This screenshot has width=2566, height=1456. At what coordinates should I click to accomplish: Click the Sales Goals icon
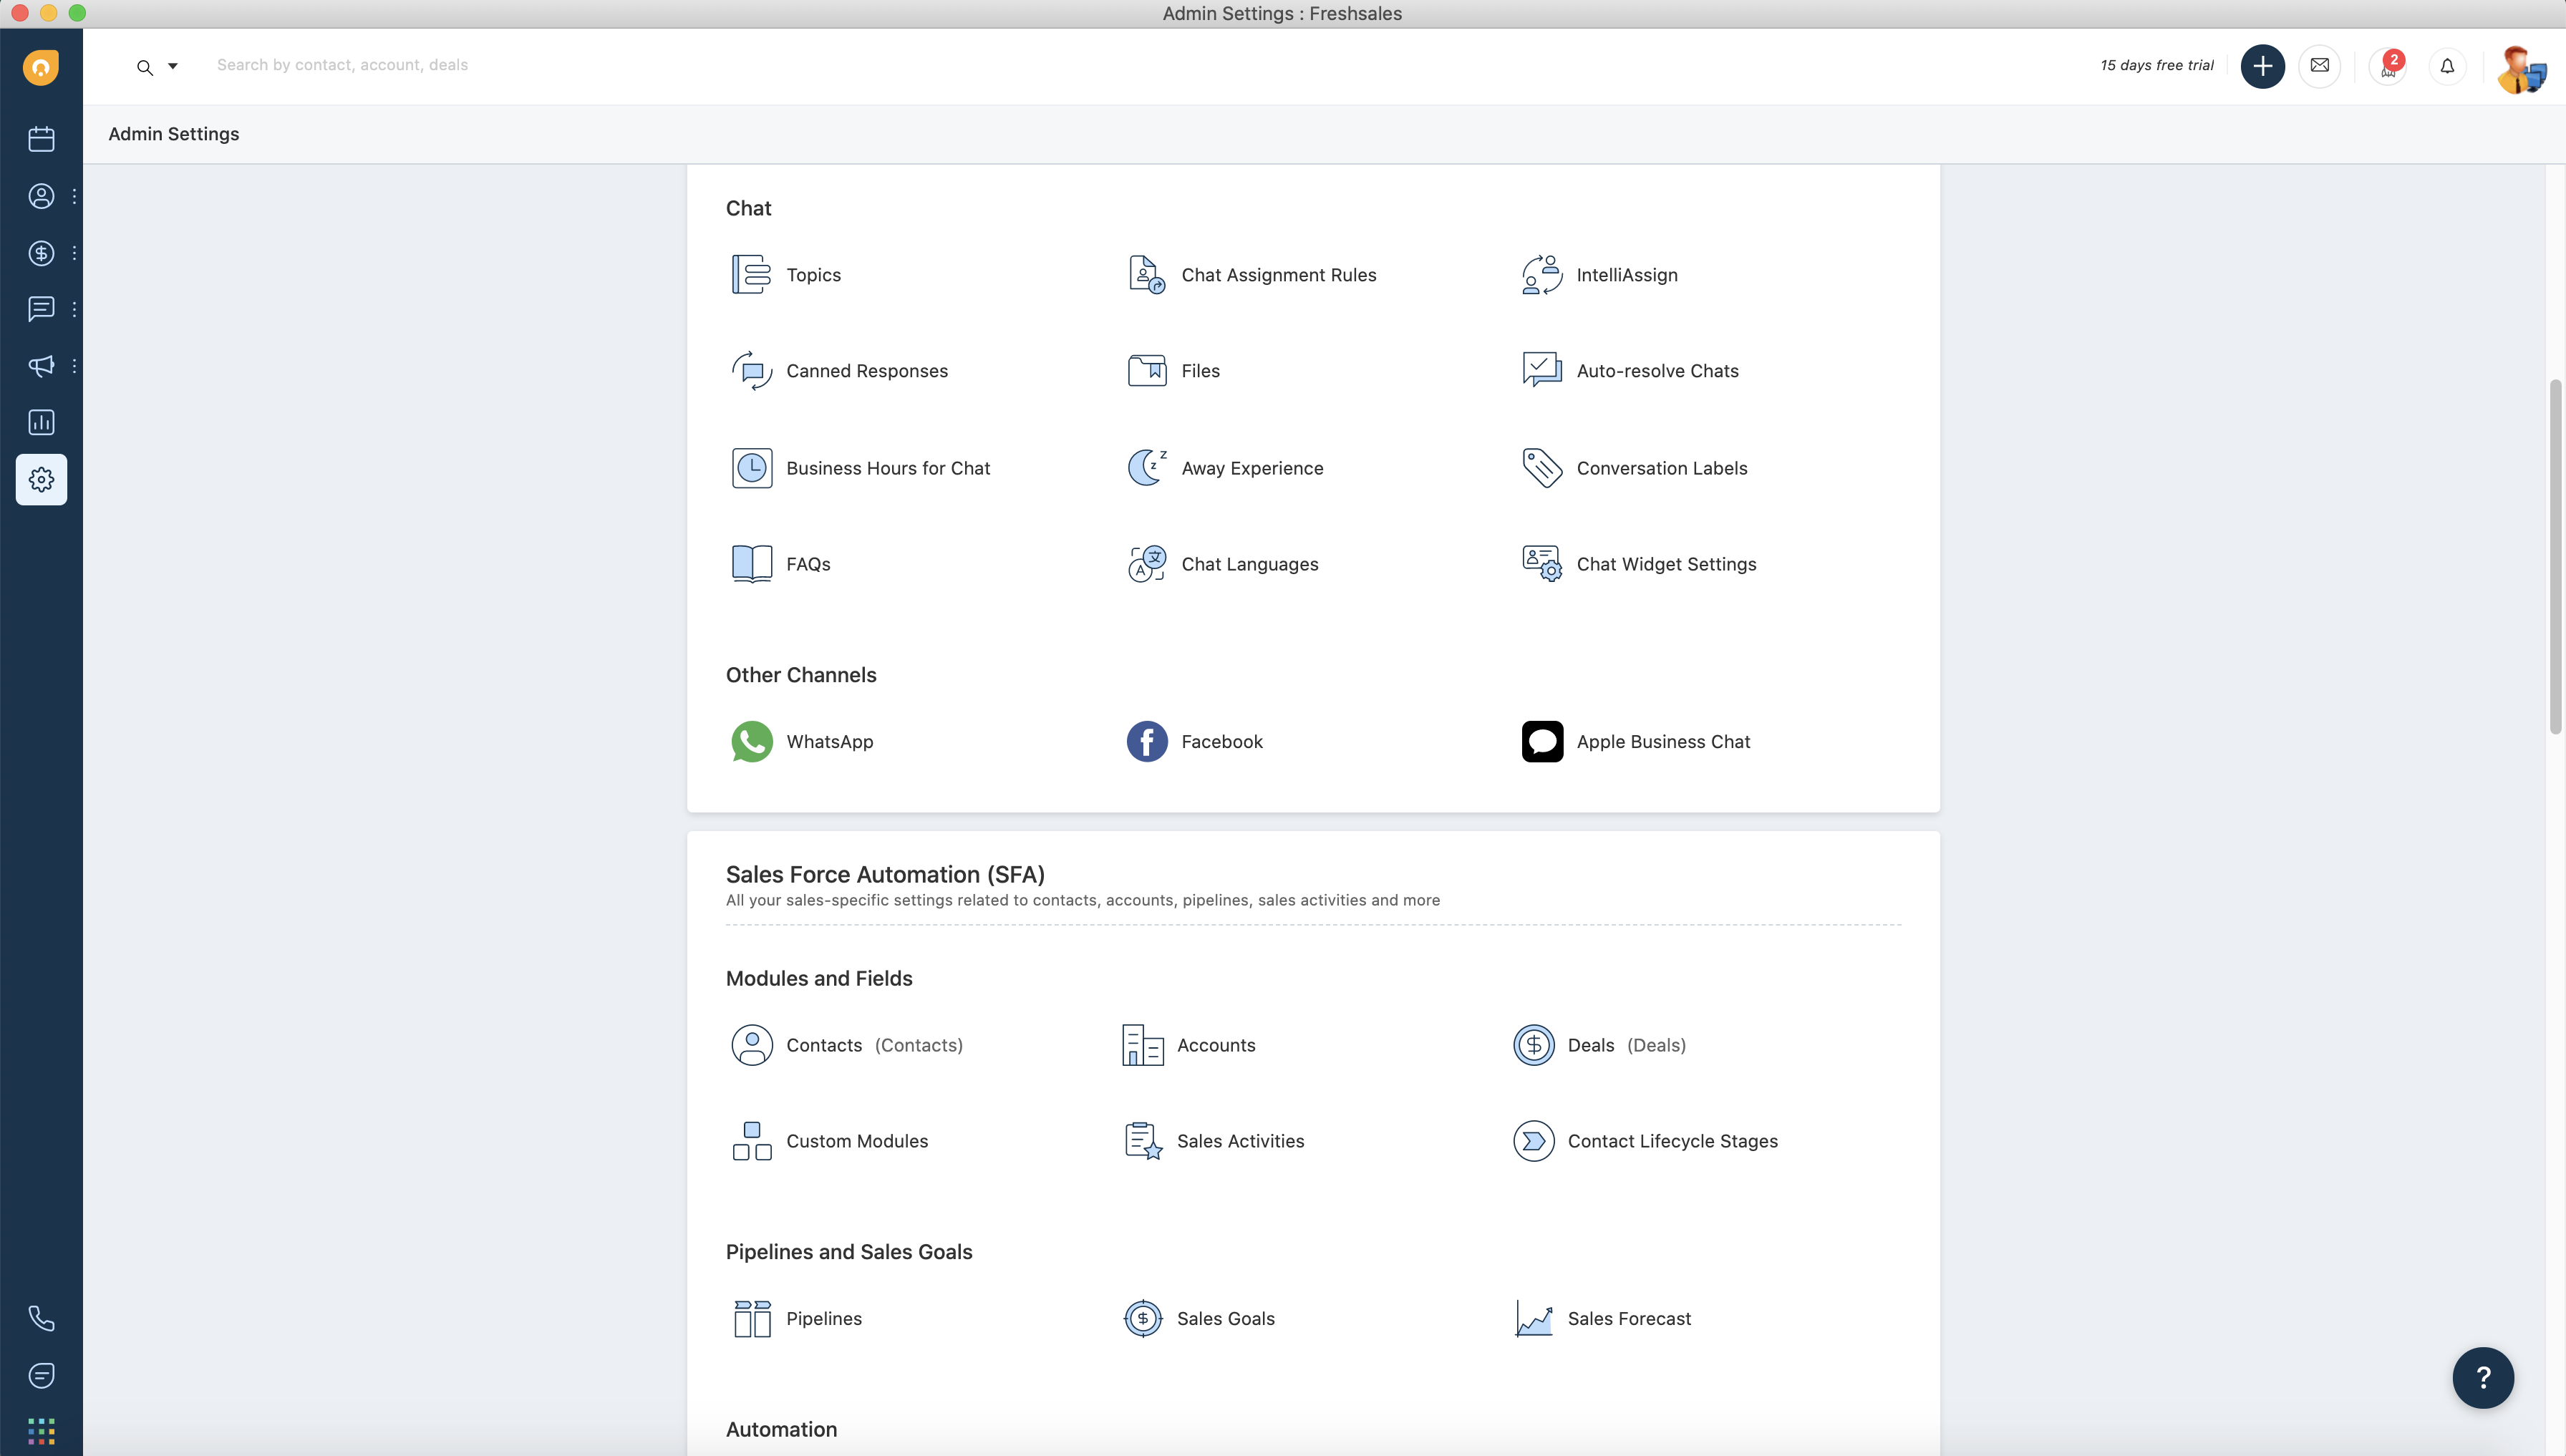(1142, 1318)
